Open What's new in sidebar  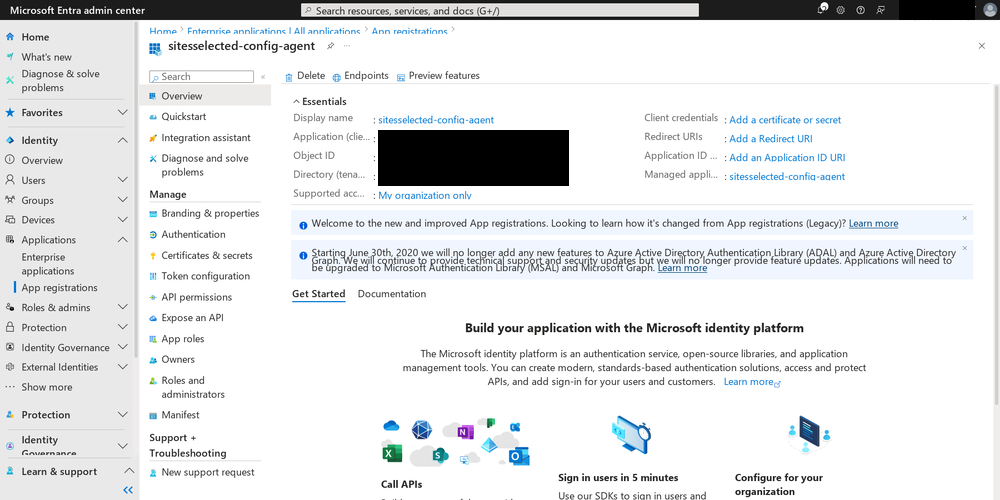(47, 57)
